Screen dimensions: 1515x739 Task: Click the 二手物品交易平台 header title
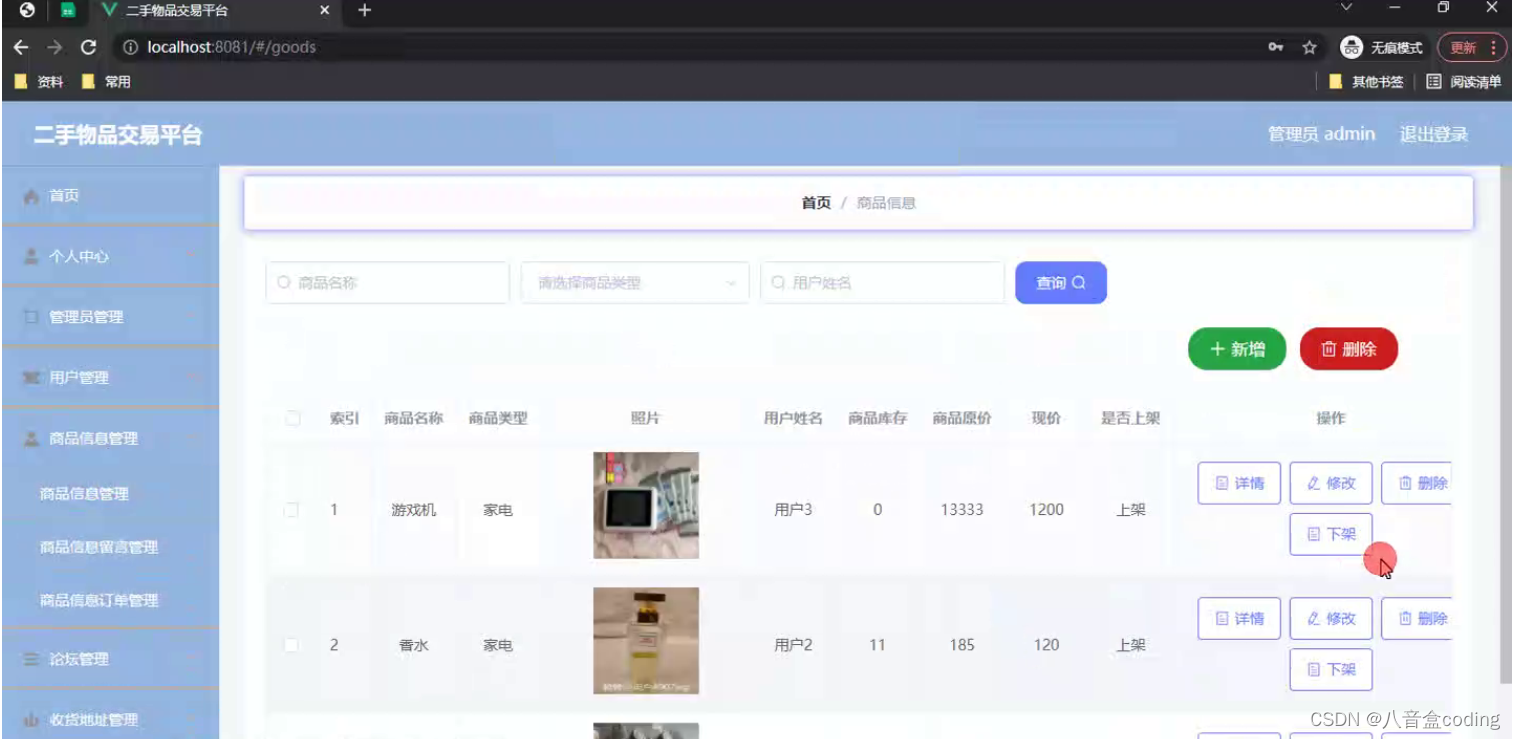pos(118,135)
